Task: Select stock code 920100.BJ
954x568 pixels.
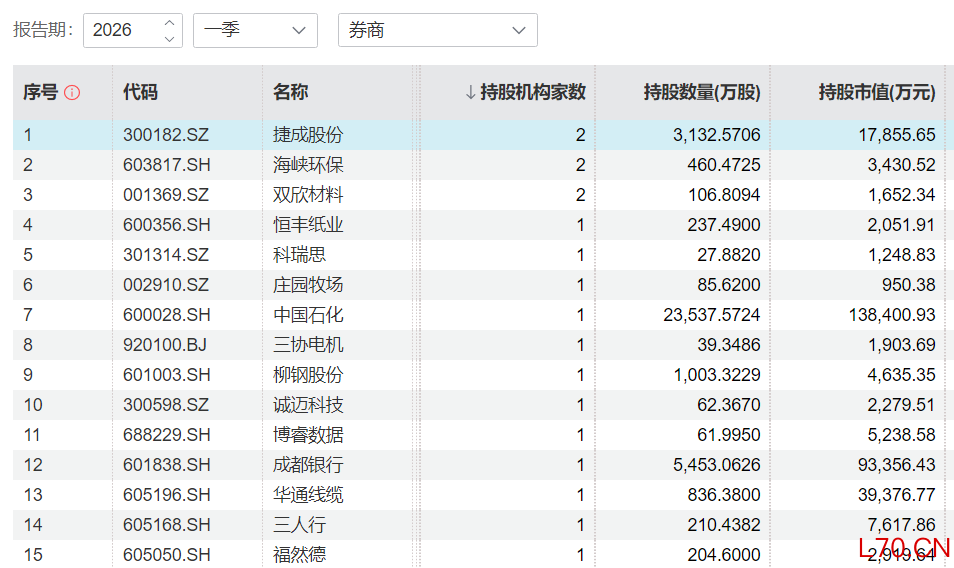Action: tap(165, 345)
